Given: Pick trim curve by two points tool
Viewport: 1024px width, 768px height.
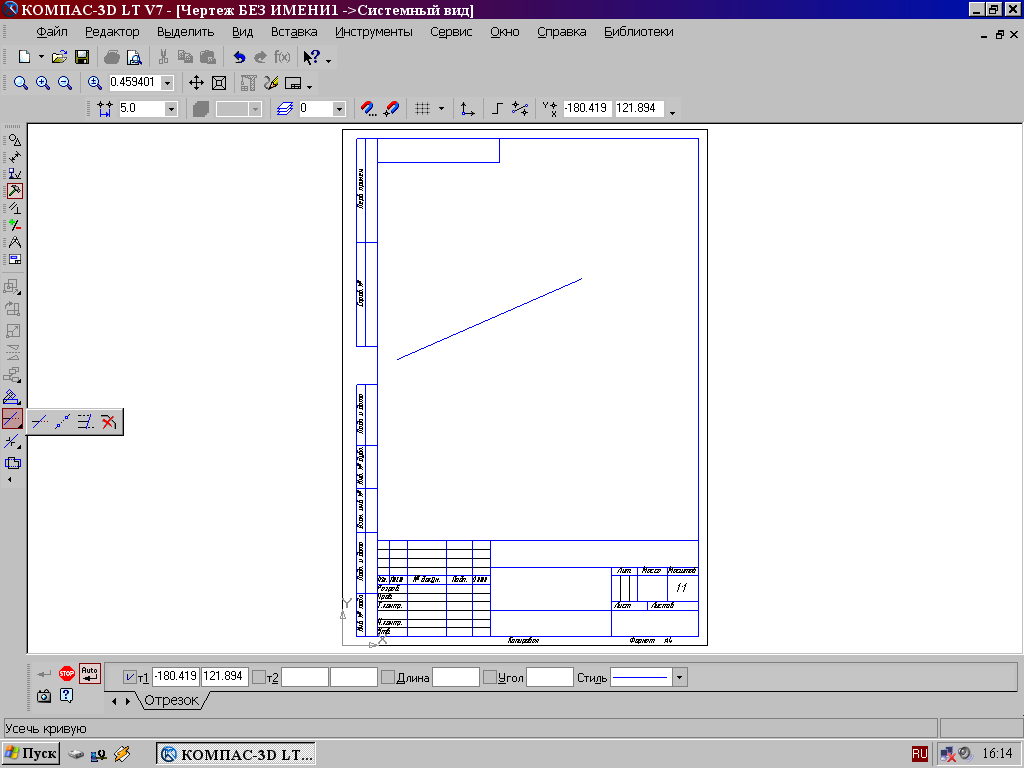Looking at the screenshot, I should [x=62, y=422].
